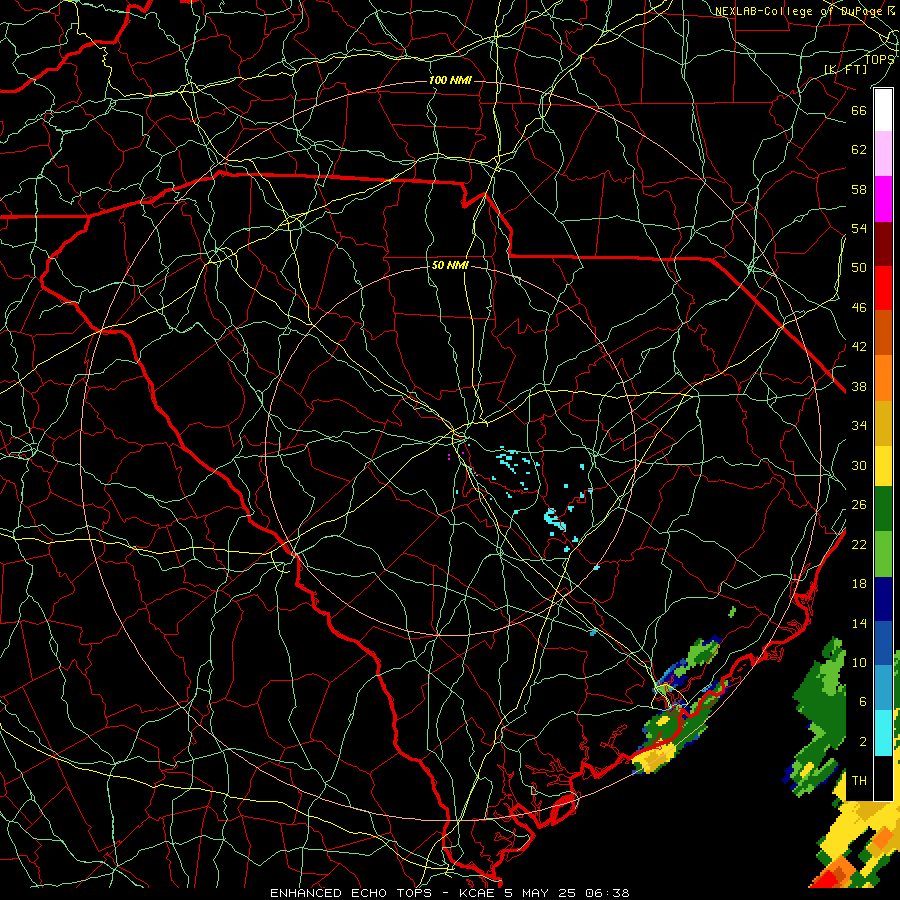The height and width of the screenshot is (900, 900).
Task: Click the legend value '46'
Action: pyautogui.click(x=859, y=308)
